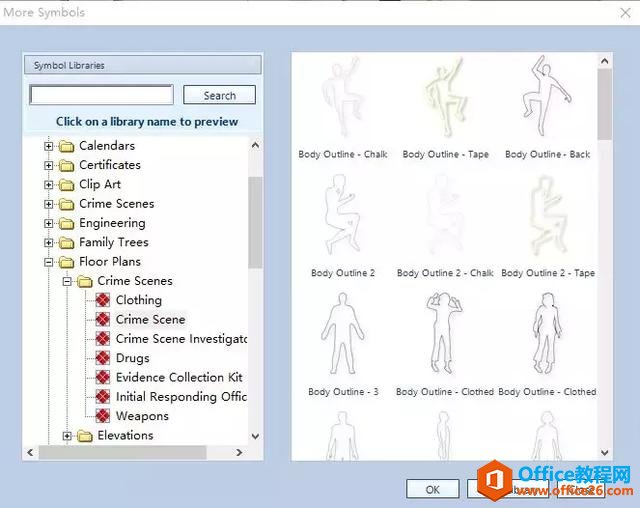Click the library tree scroll down arrow
The width and height of the screenshot is (640, 508).
[x=255, y=436]
